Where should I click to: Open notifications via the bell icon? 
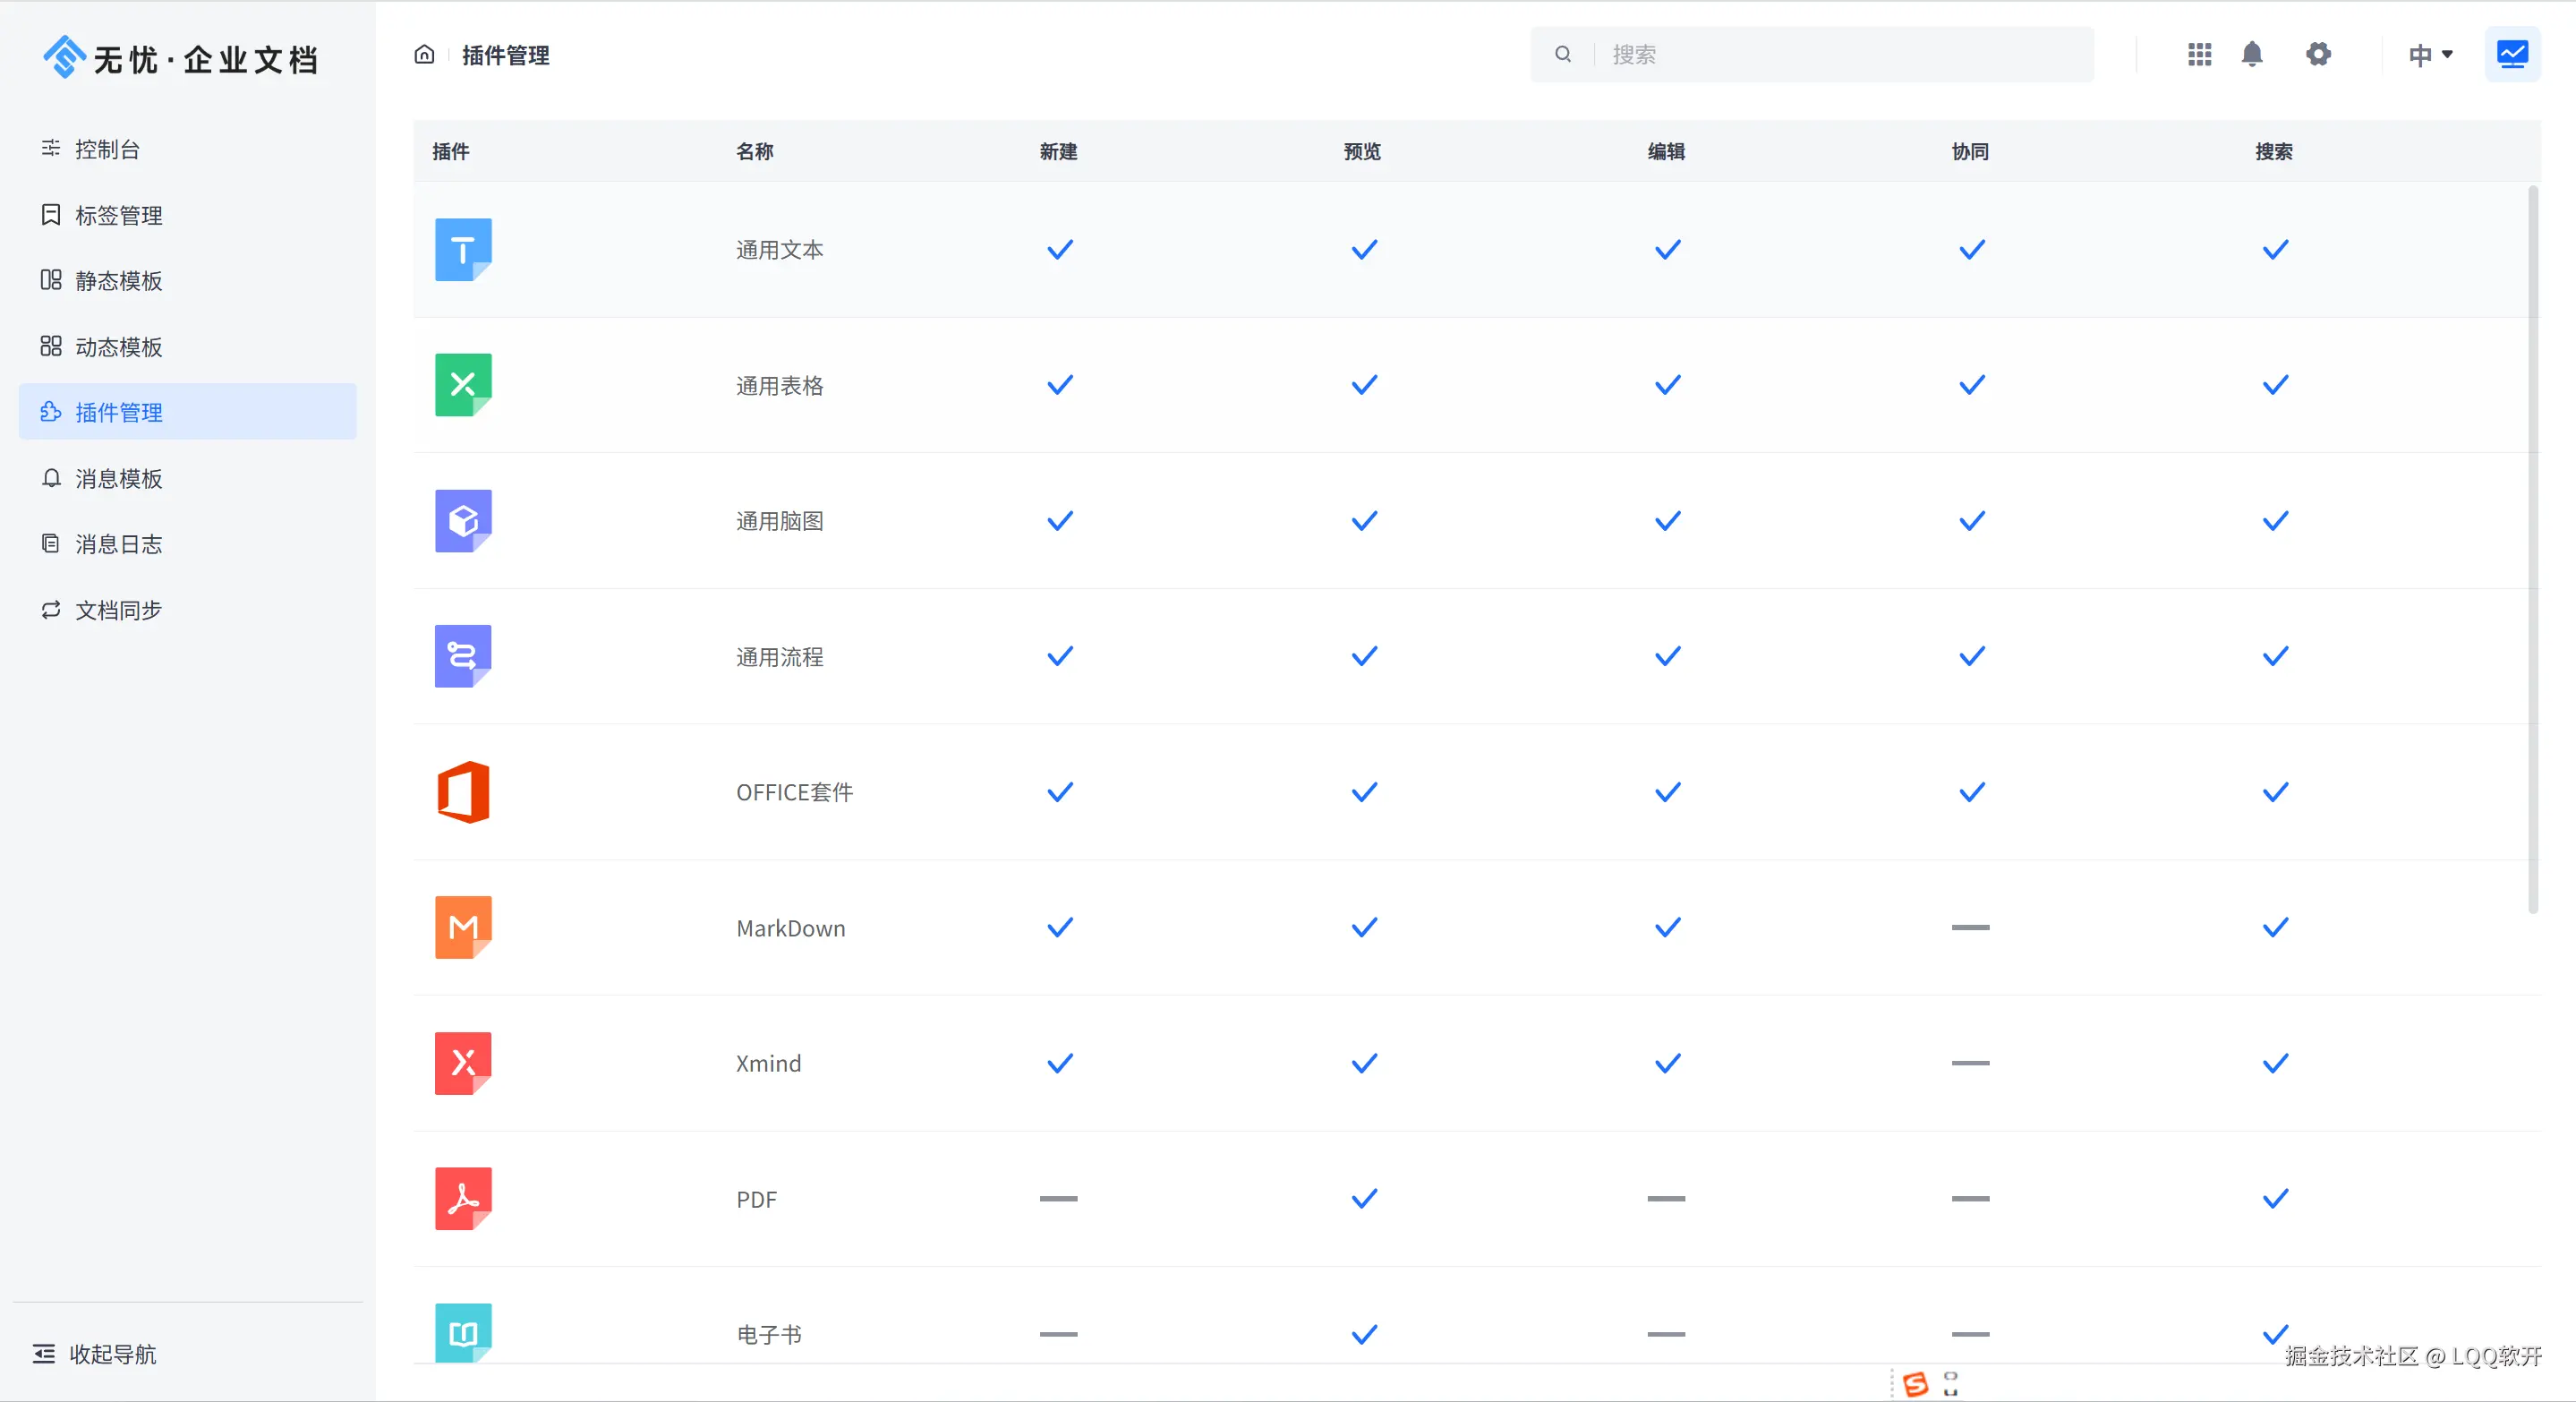point(2252,54)
